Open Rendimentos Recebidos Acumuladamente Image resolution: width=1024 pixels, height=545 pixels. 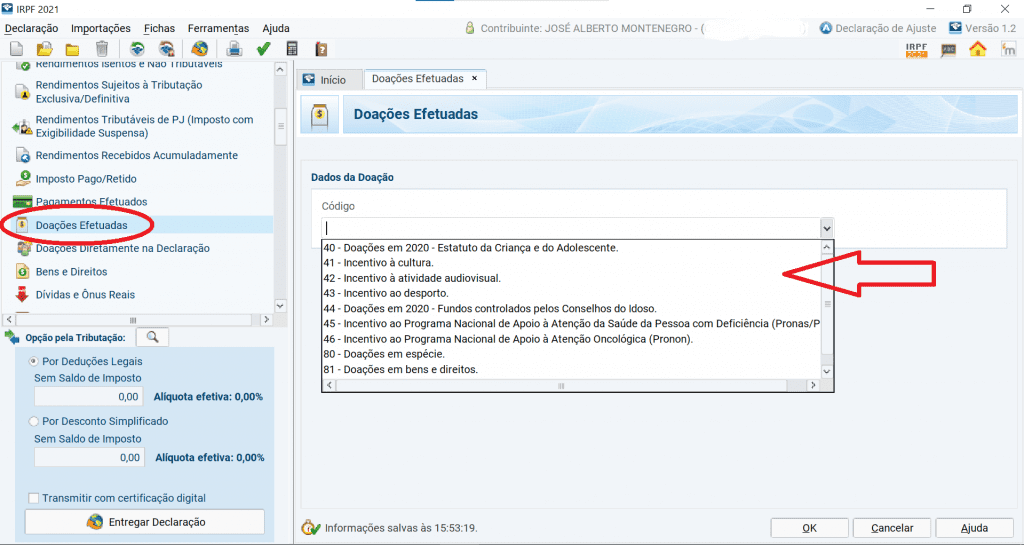click(128, 155)
